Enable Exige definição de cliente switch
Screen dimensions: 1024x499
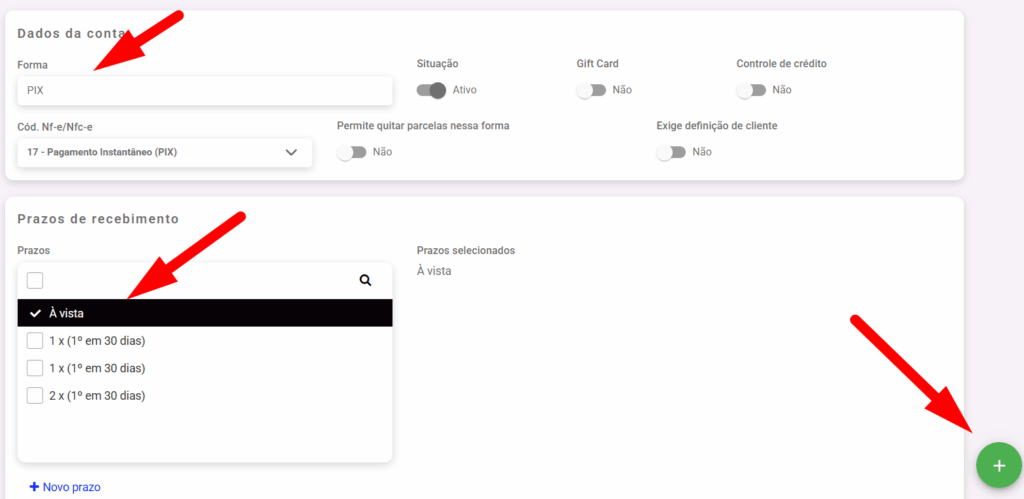[671, 152]
